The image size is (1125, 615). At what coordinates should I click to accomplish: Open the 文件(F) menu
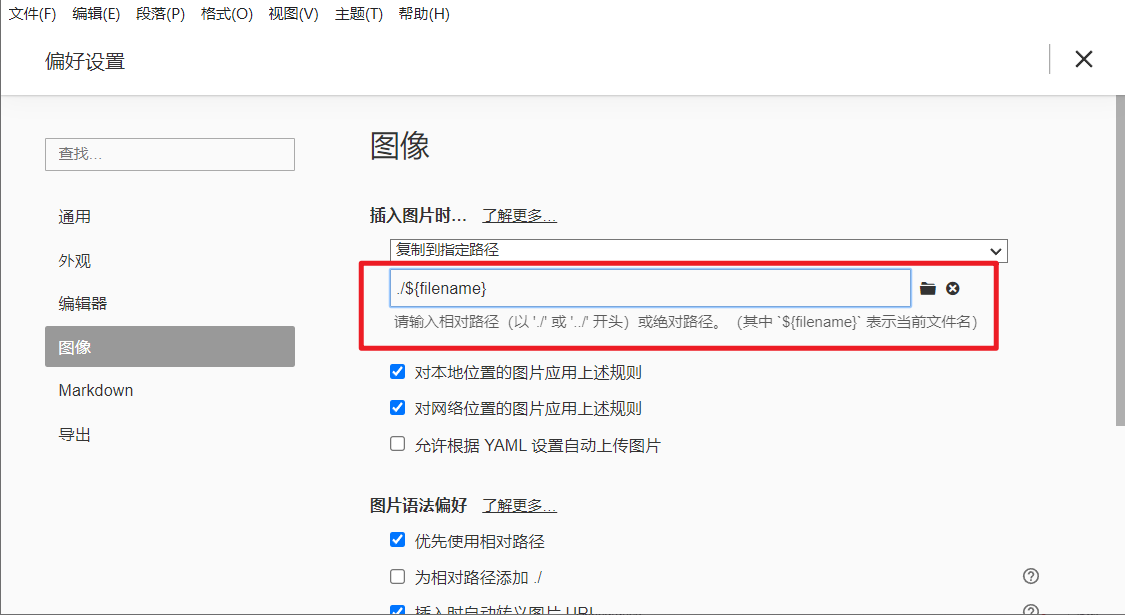click(33, 14)
